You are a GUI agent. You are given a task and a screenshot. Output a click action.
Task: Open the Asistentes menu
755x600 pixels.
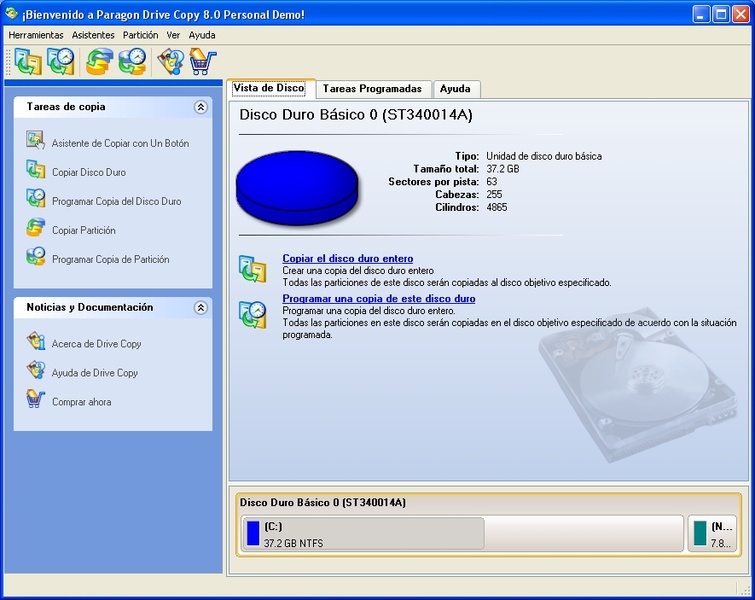[x=93, y=35]
